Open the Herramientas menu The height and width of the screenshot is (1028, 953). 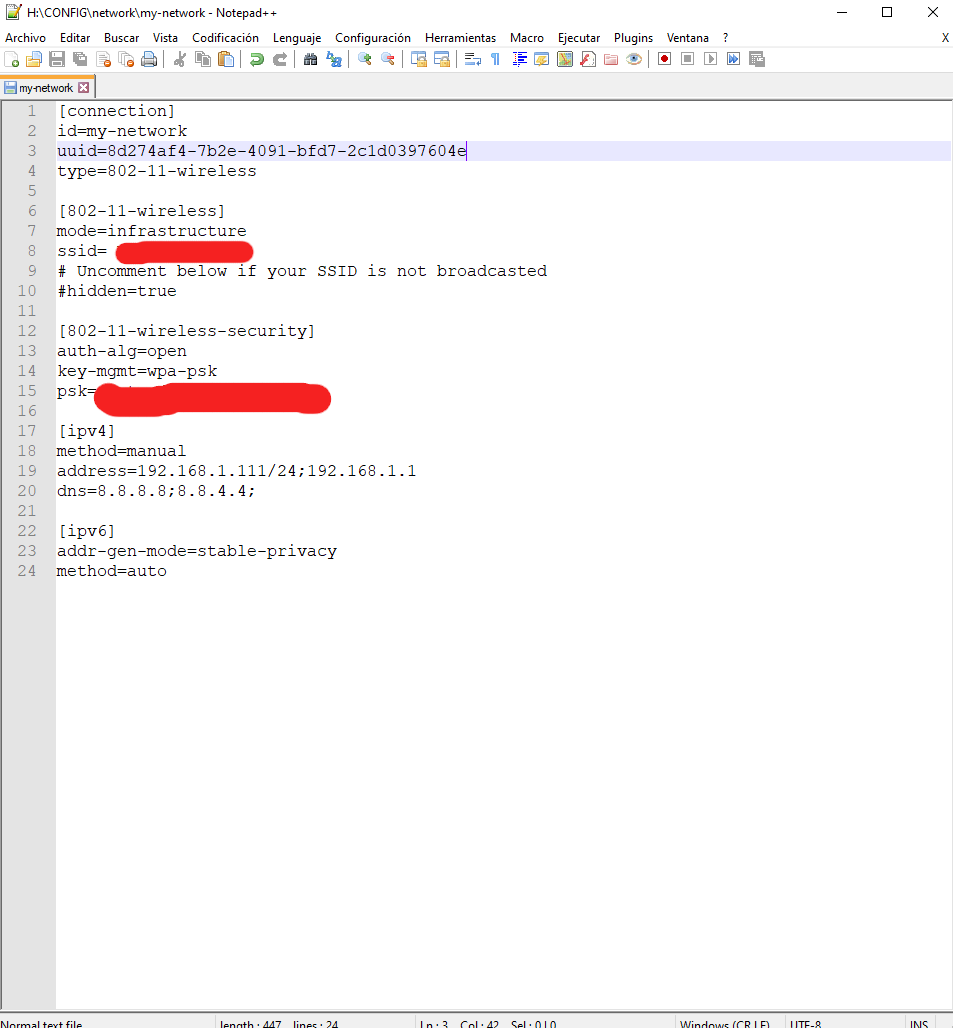(460, 38)
